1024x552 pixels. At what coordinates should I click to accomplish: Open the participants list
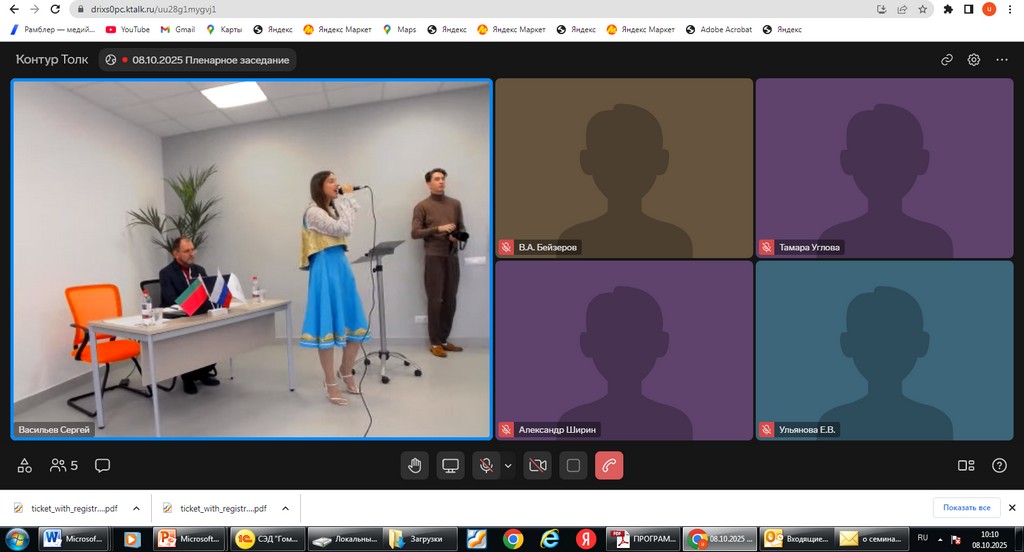point(64,465)
